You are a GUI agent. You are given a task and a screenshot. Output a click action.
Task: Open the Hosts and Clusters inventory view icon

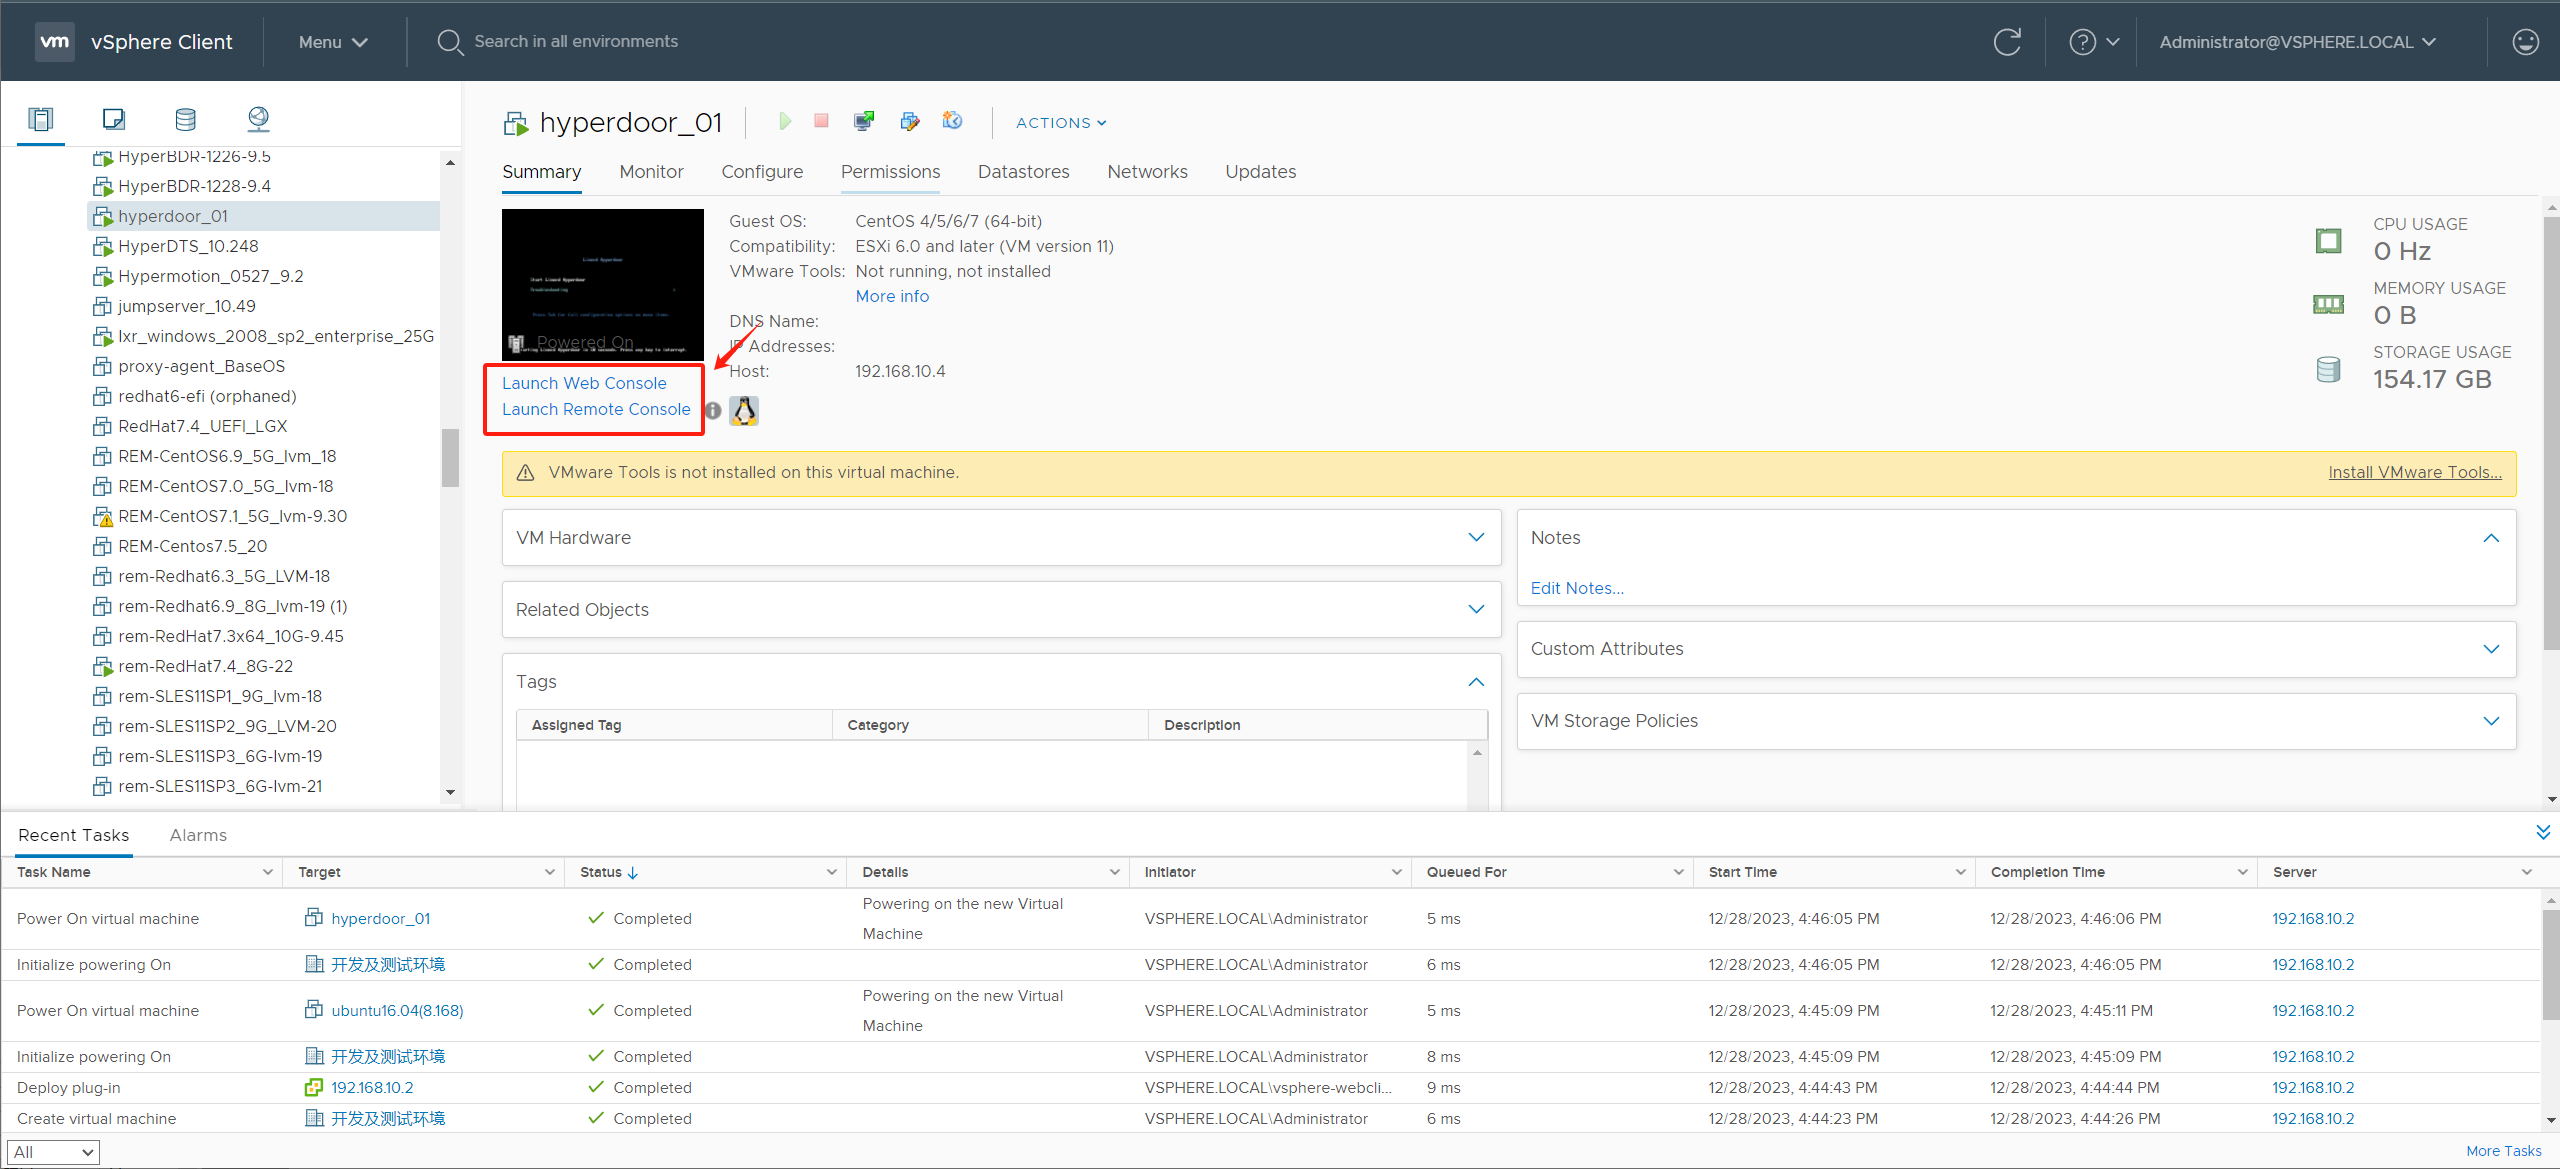coord(41,120)
